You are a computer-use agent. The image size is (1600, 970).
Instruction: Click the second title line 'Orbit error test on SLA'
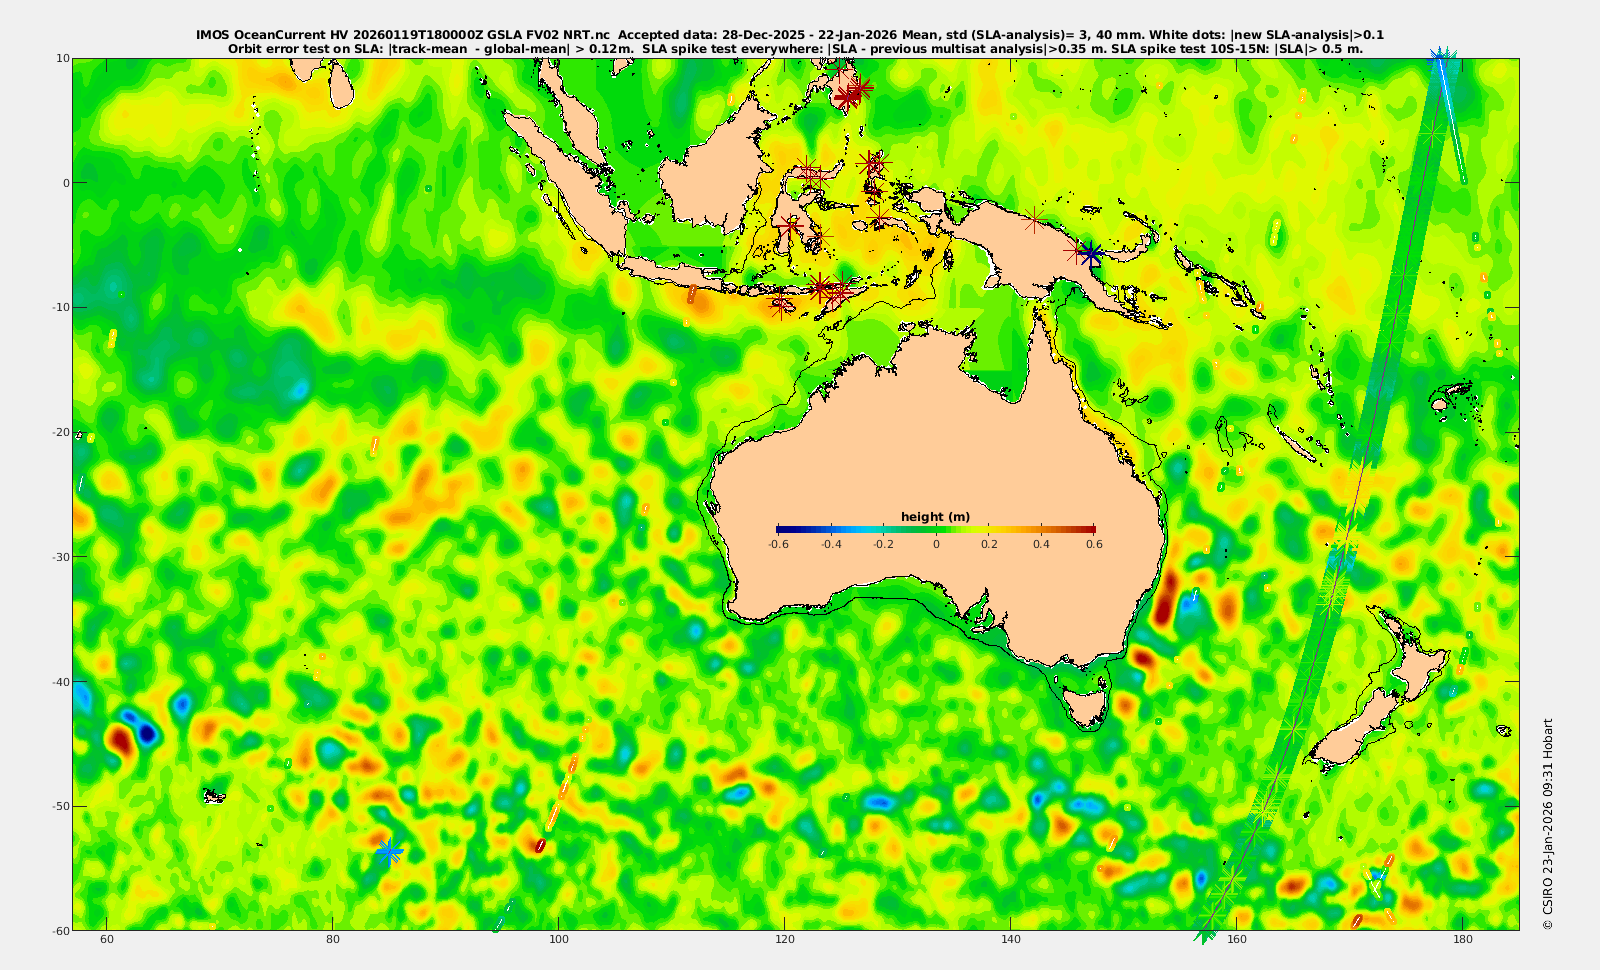(x=795, y=48)
